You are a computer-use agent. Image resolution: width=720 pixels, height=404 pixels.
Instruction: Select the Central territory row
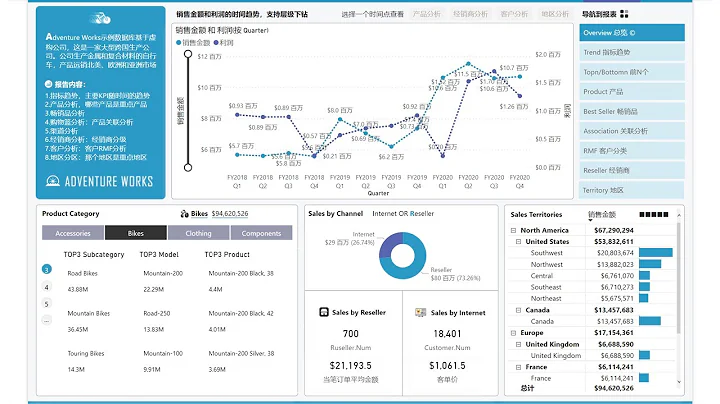tap(591, 275)
